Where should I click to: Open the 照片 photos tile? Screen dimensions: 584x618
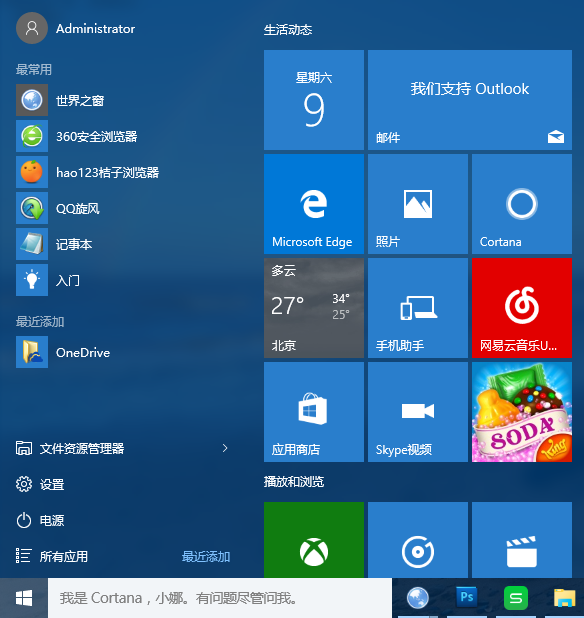pyautogui.click(x=418, y=204)
